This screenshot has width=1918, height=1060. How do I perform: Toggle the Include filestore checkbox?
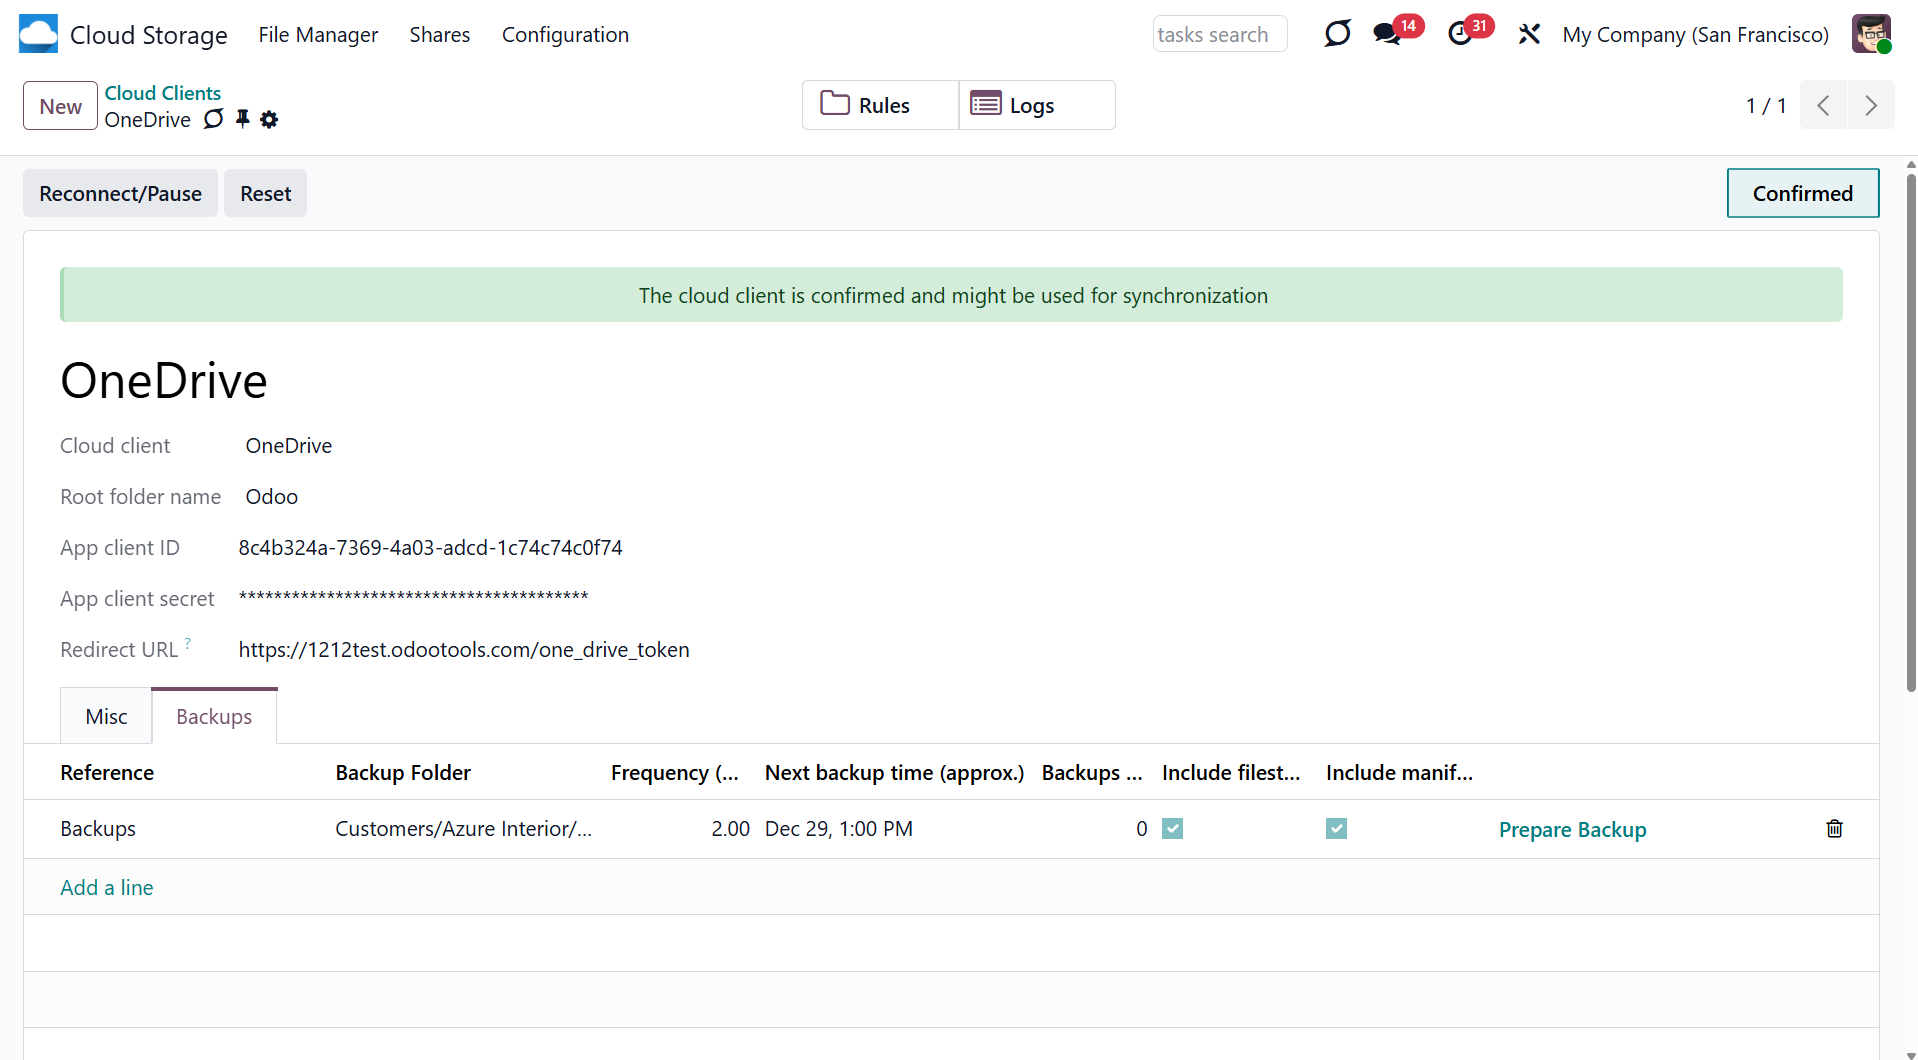pyautogui.click(x=1172, y=829)
